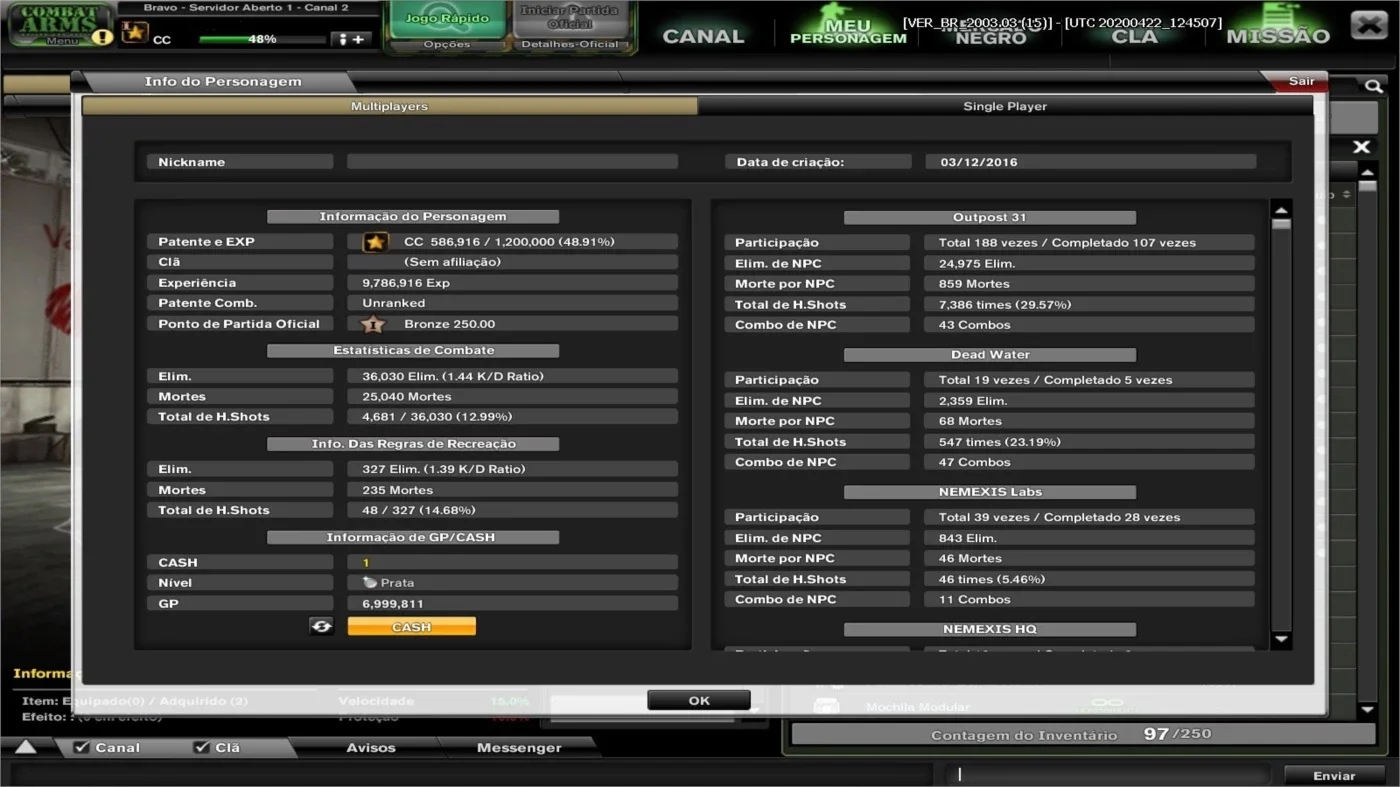Viewport: 1400px width, 787px height.
Task: Open the Combat Arms Menu logo
Action: coord(60,24)
